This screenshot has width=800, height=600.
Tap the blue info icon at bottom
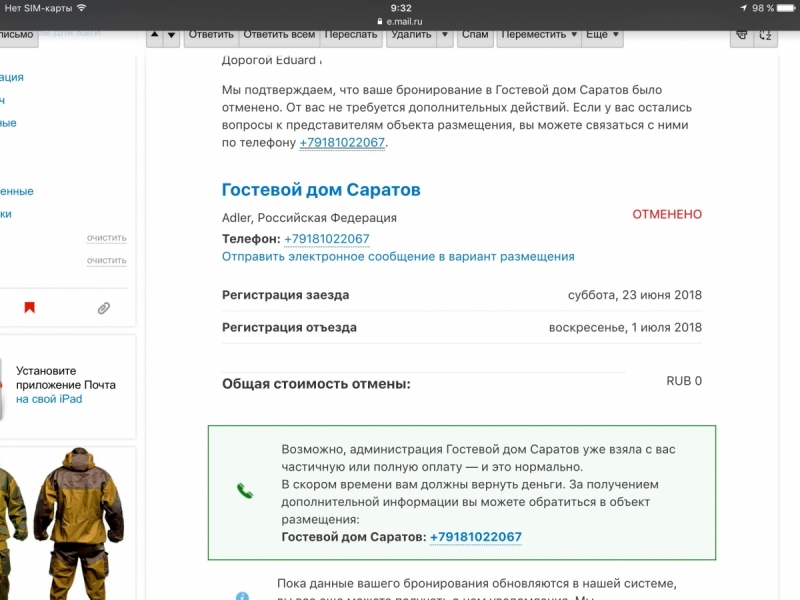(x=242, y=595)
